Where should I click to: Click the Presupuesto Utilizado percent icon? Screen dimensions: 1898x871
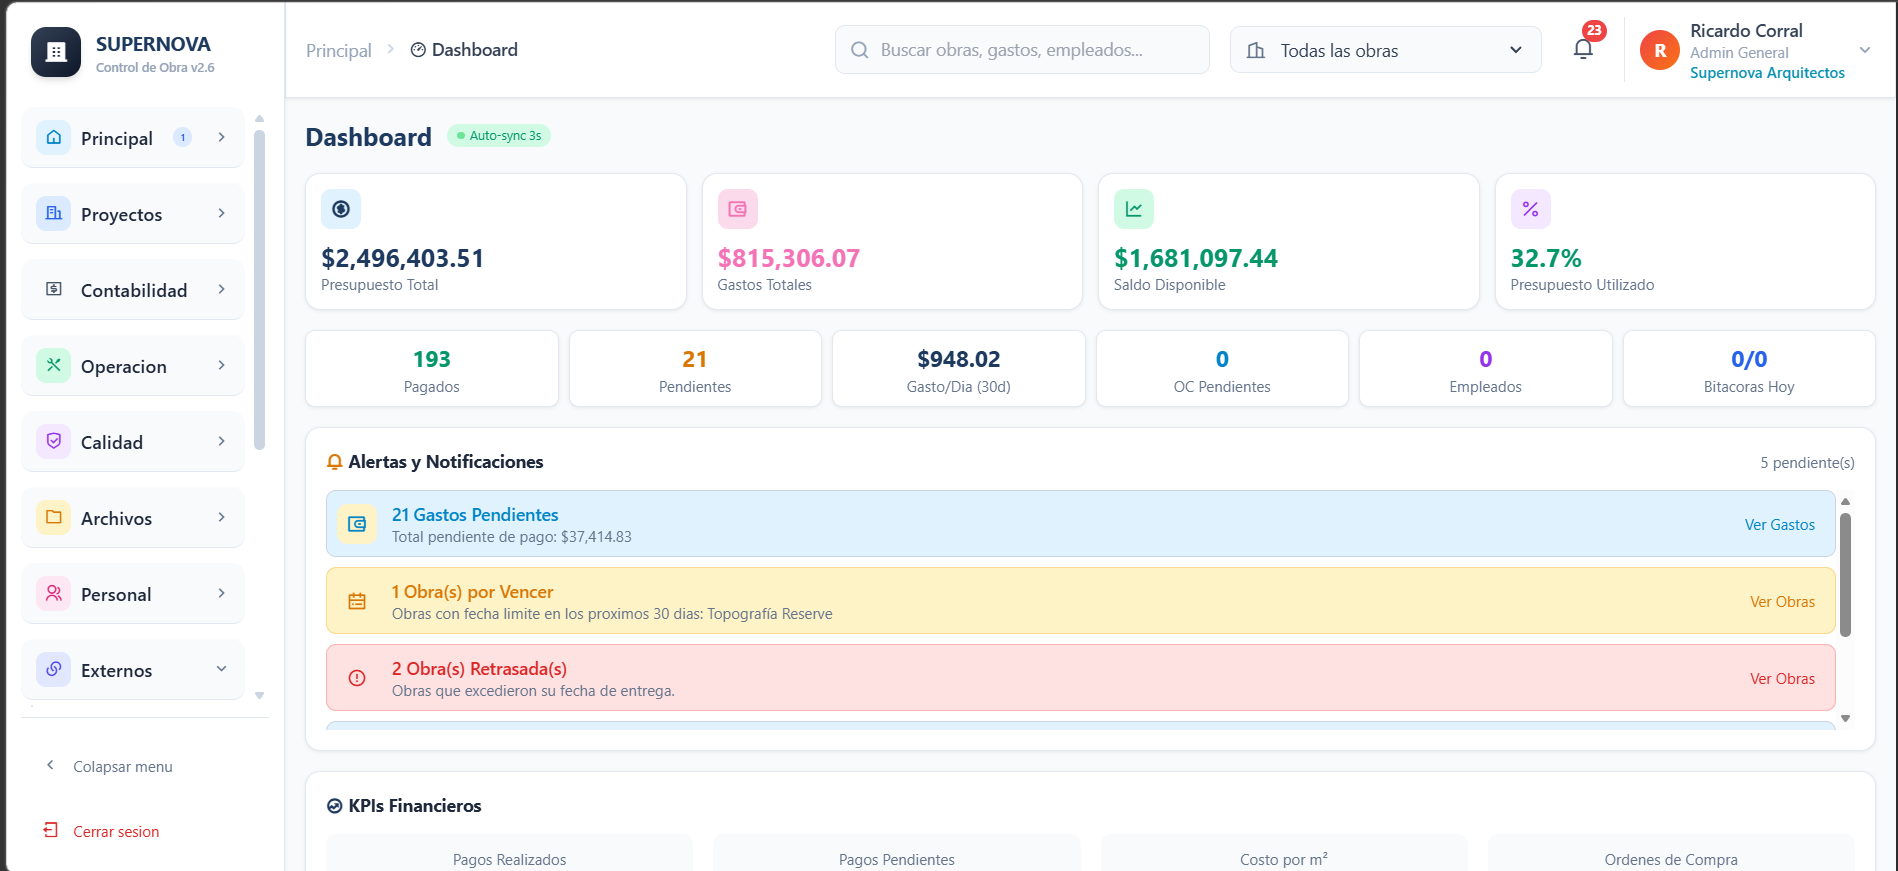(x=1531, y=209)
